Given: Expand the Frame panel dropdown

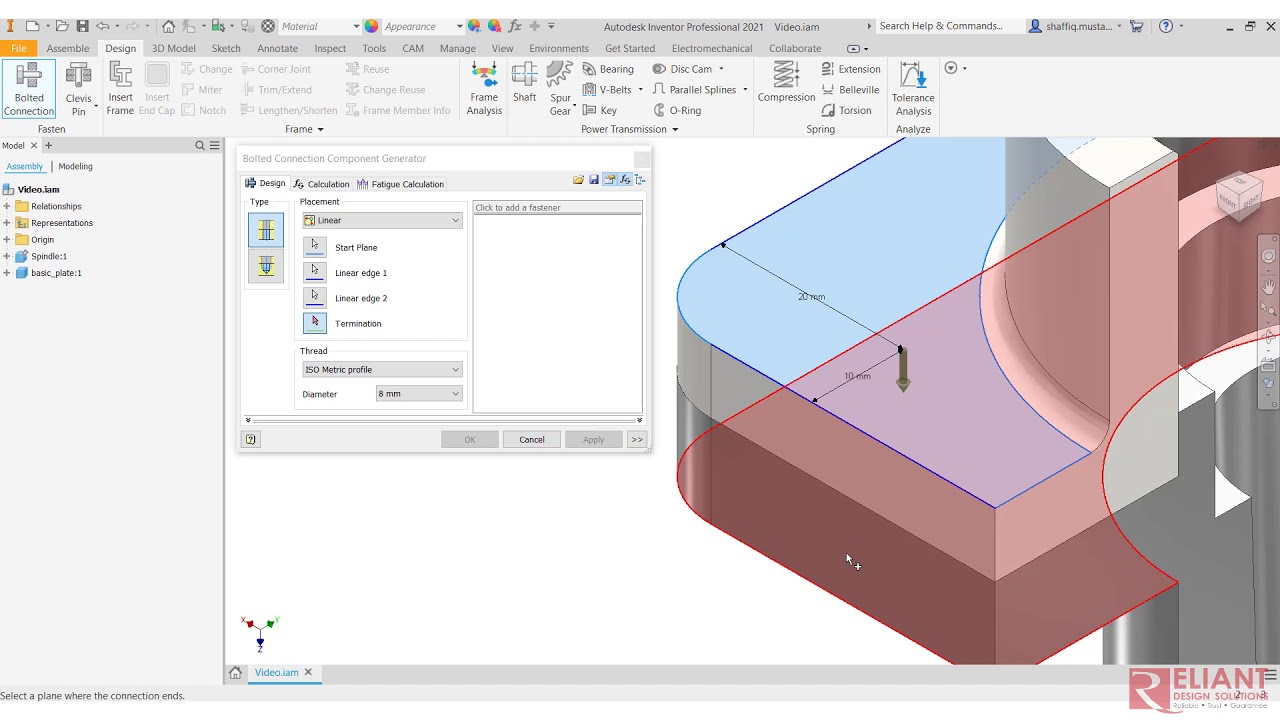Looking at the screenshot, I should click(304, 129).
